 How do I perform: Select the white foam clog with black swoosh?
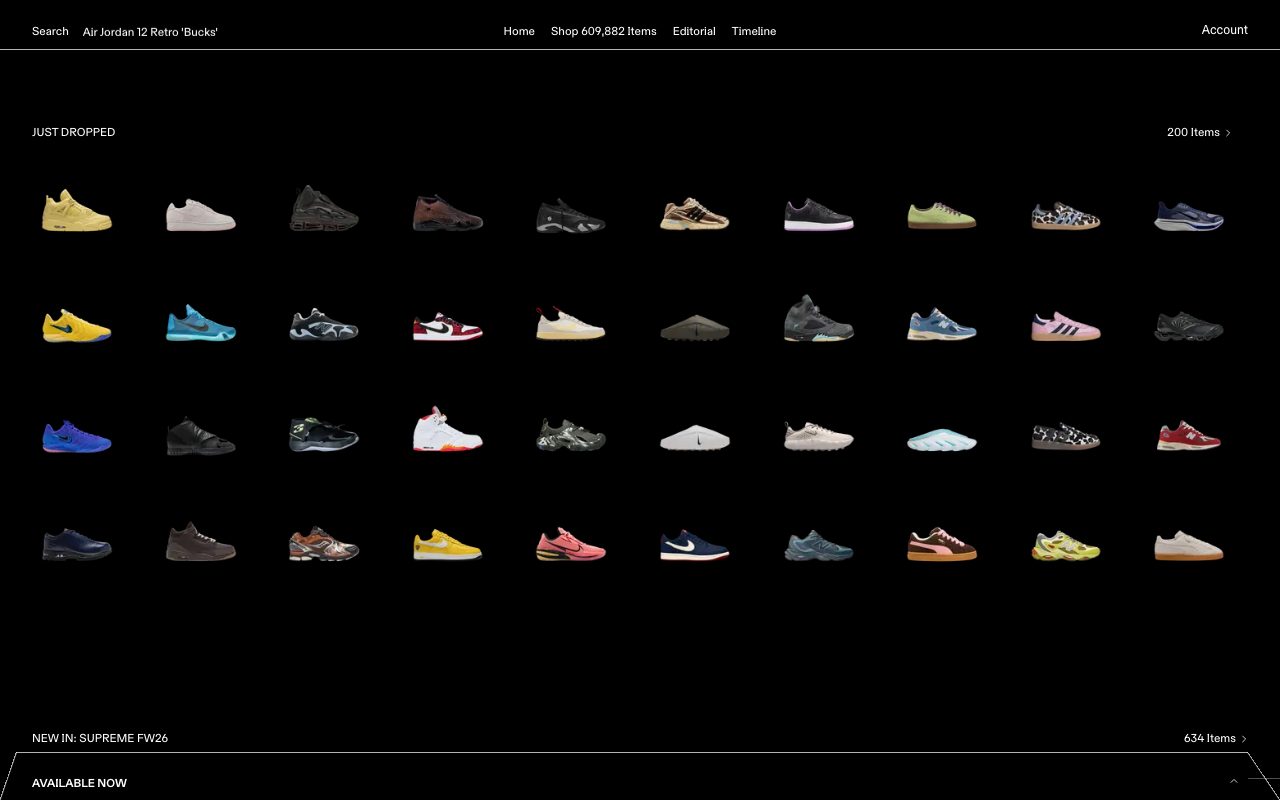point(695,437)
